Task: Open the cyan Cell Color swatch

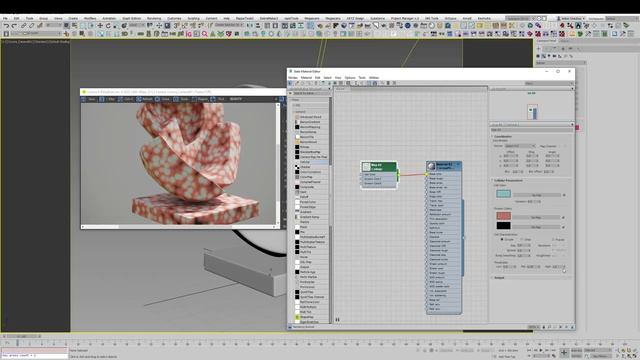Action: (x=503, y=194)
